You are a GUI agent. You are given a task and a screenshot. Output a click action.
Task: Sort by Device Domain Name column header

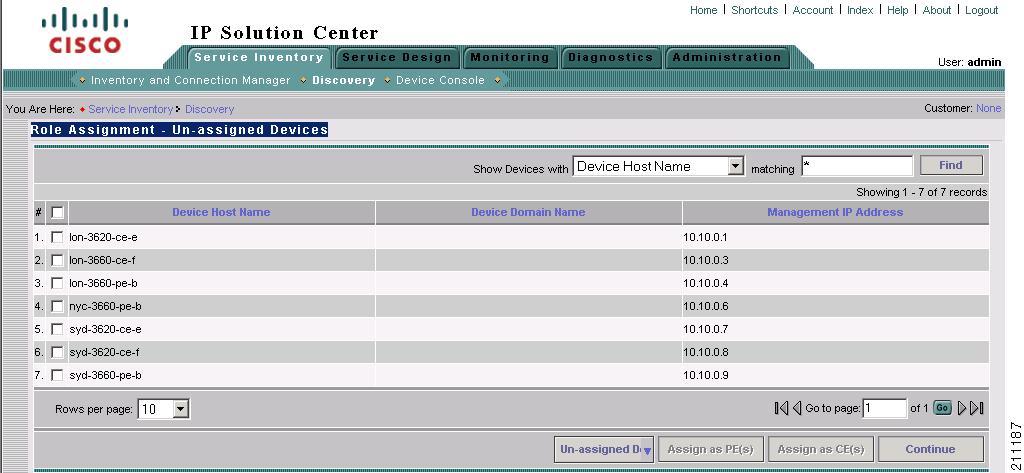(528, 212)
